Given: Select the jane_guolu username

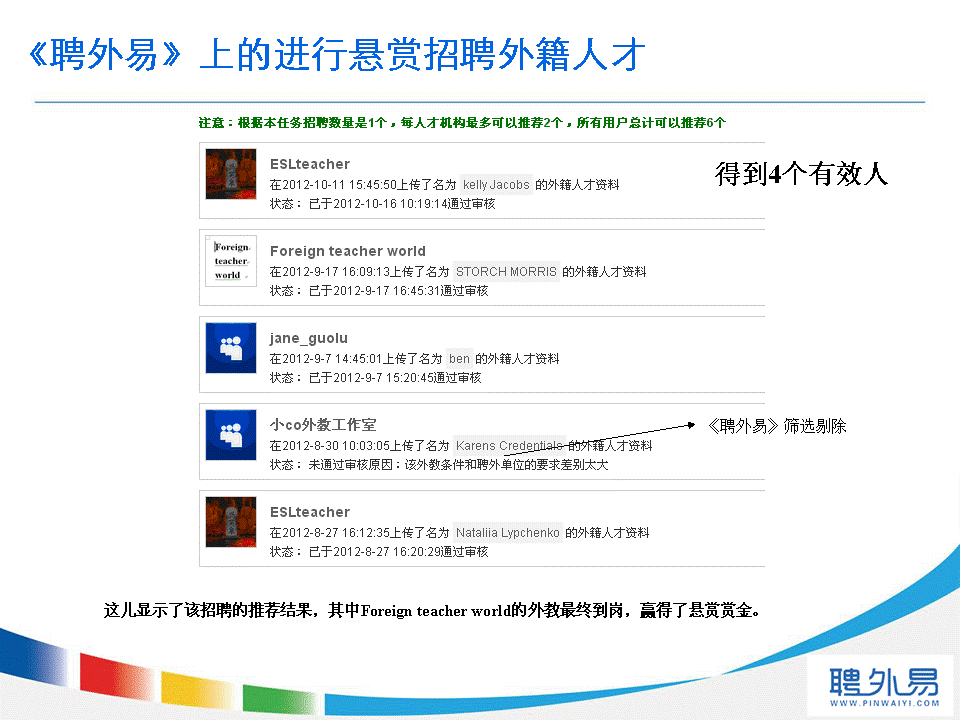Looking at the screenshot, I should [x=309, y=338].
